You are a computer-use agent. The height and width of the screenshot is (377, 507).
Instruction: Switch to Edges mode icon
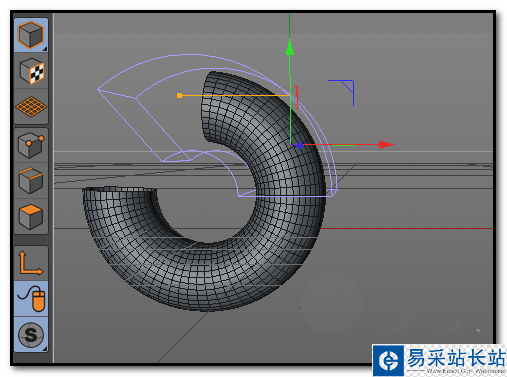pos(31,181)
